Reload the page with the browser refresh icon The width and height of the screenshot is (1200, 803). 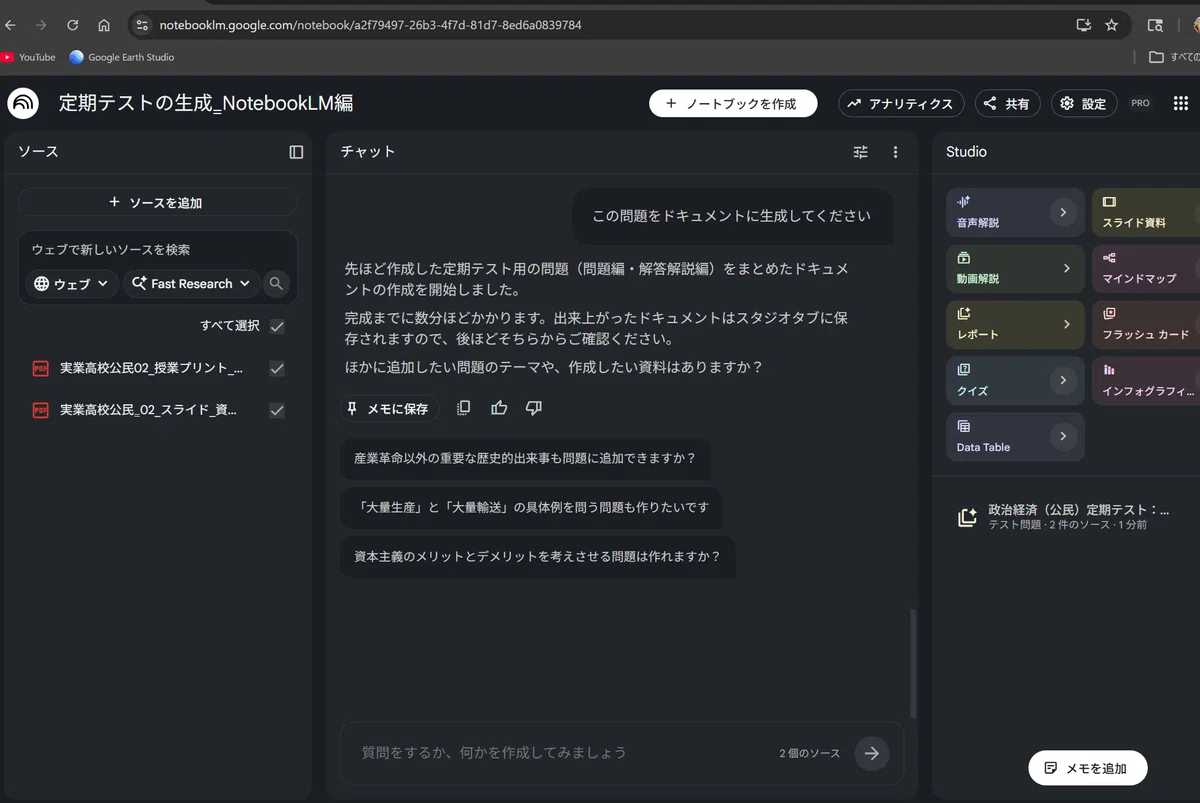(72, 25)
